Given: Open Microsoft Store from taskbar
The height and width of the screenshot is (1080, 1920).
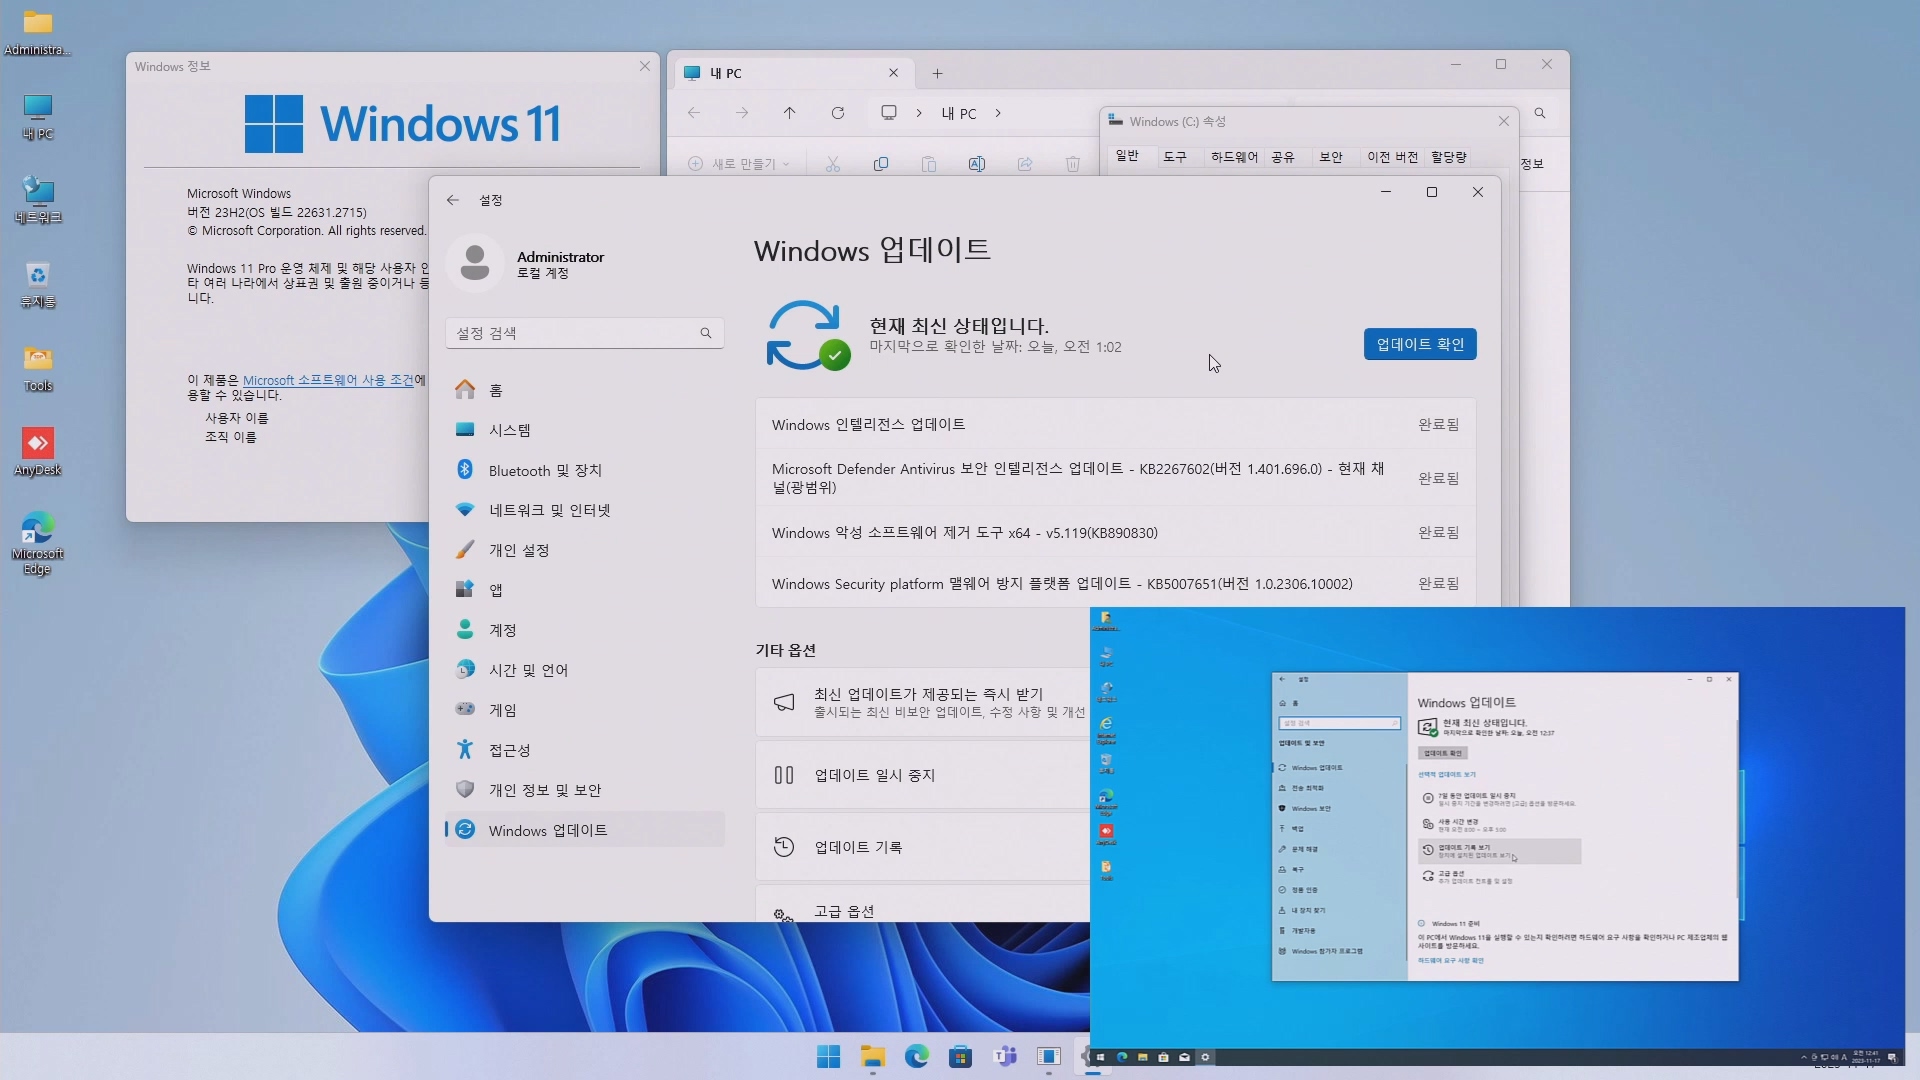Looking at the screenshot, I should pos(961,1057).
